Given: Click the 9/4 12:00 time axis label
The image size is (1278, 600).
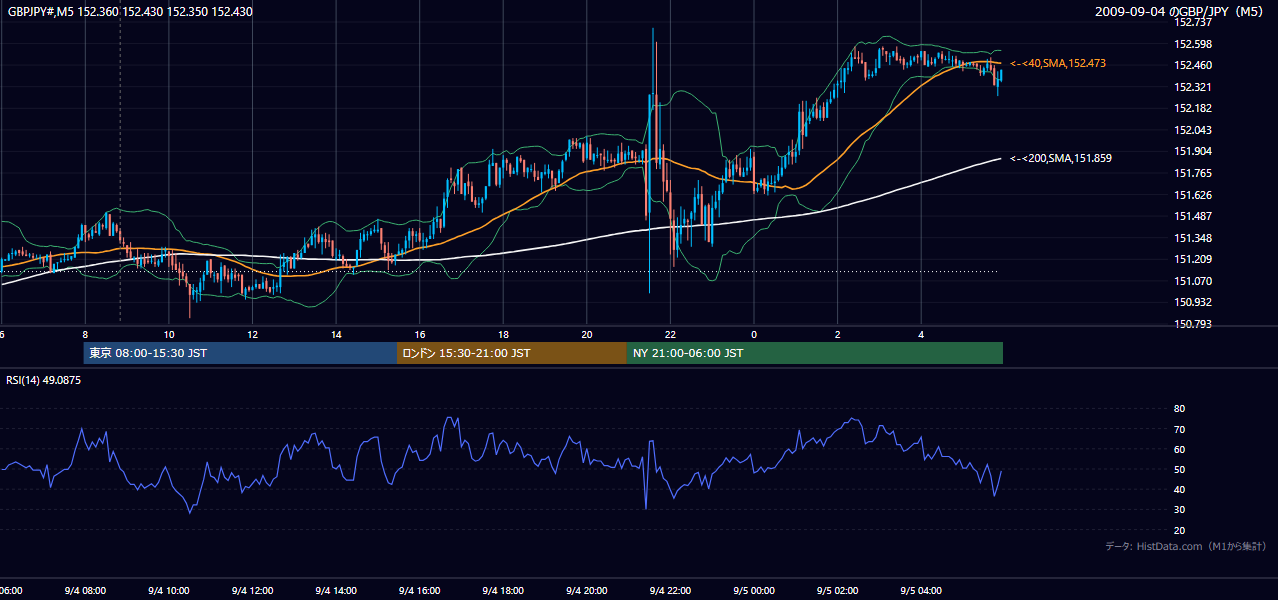Looking at the screenshot, I should pyautogui.click(x=252, y=590).
